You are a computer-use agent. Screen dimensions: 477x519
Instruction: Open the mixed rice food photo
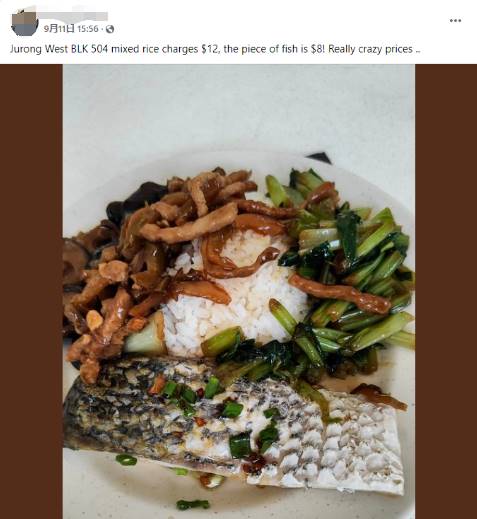click(x=239, y=292)
